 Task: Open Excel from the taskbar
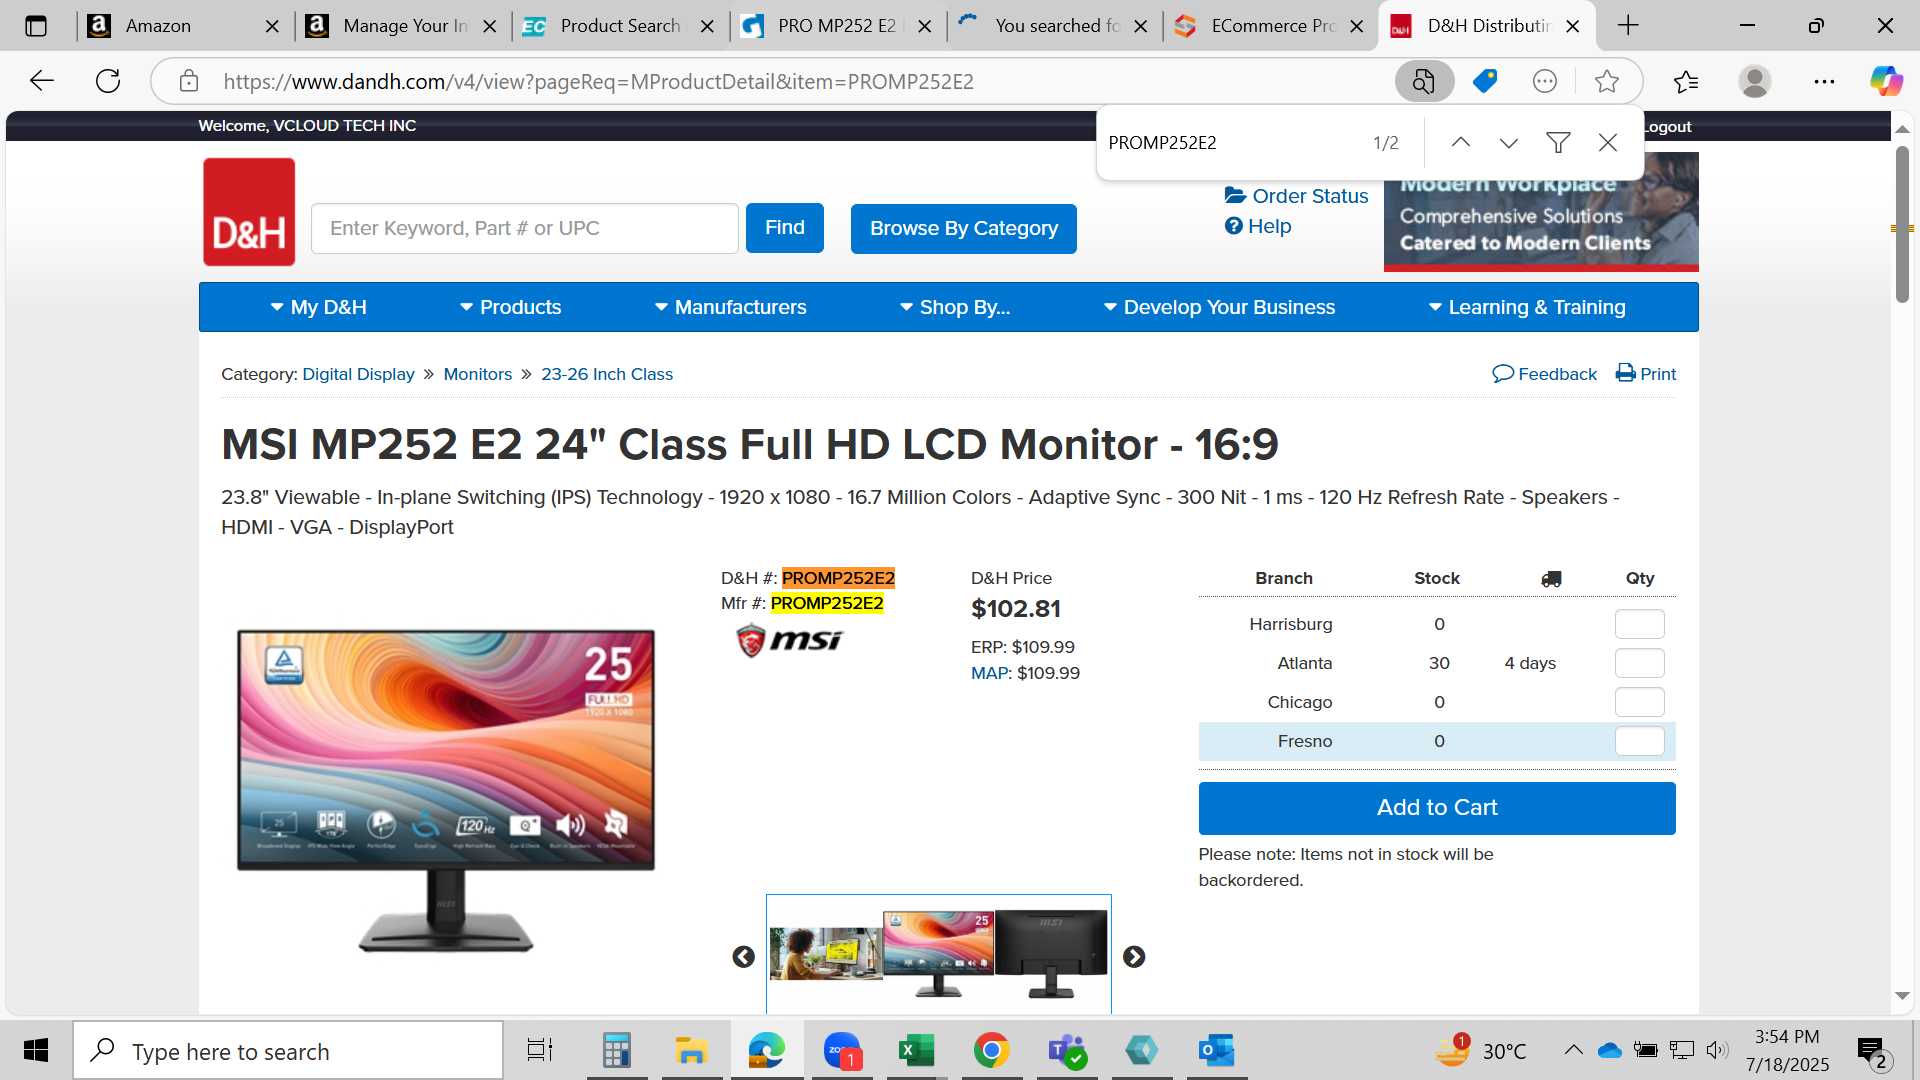[916, 1050]
